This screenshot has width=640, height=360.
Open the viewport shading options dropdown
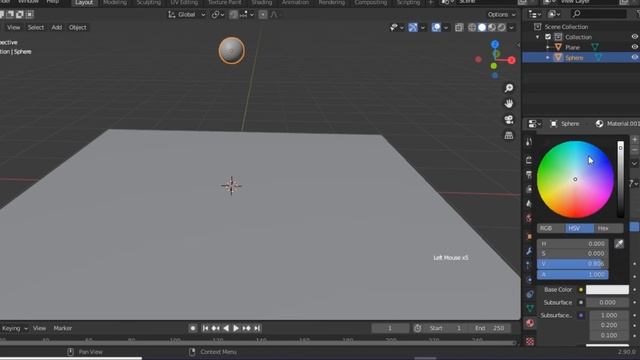(511, 27)
